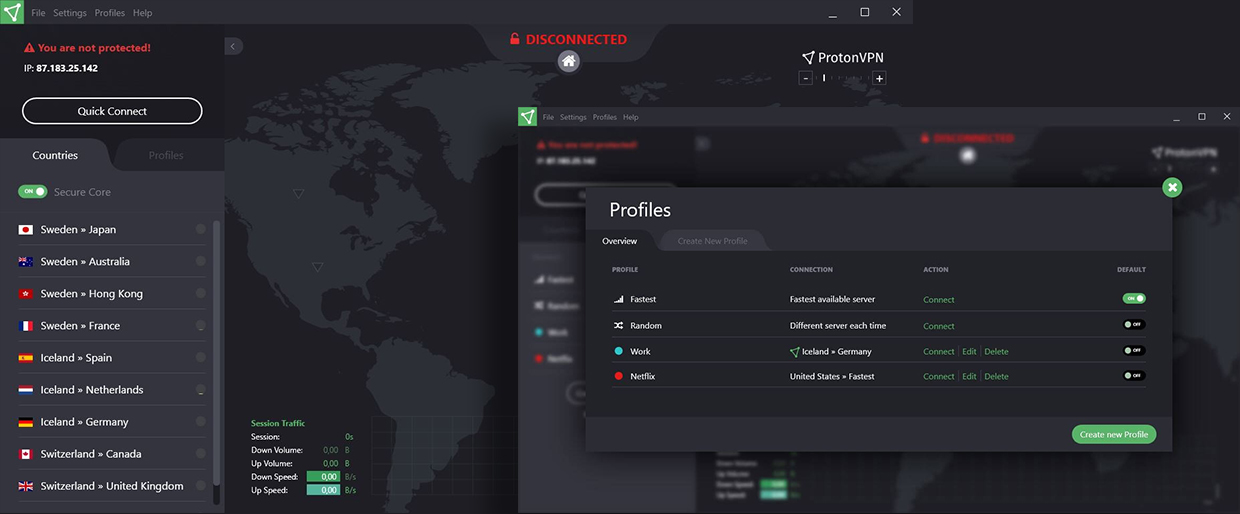Image resolution: width=1240 pixels, height=514 pixels.
Task: Click the Canada flag icon in list
Action: (x=26, y=454)
